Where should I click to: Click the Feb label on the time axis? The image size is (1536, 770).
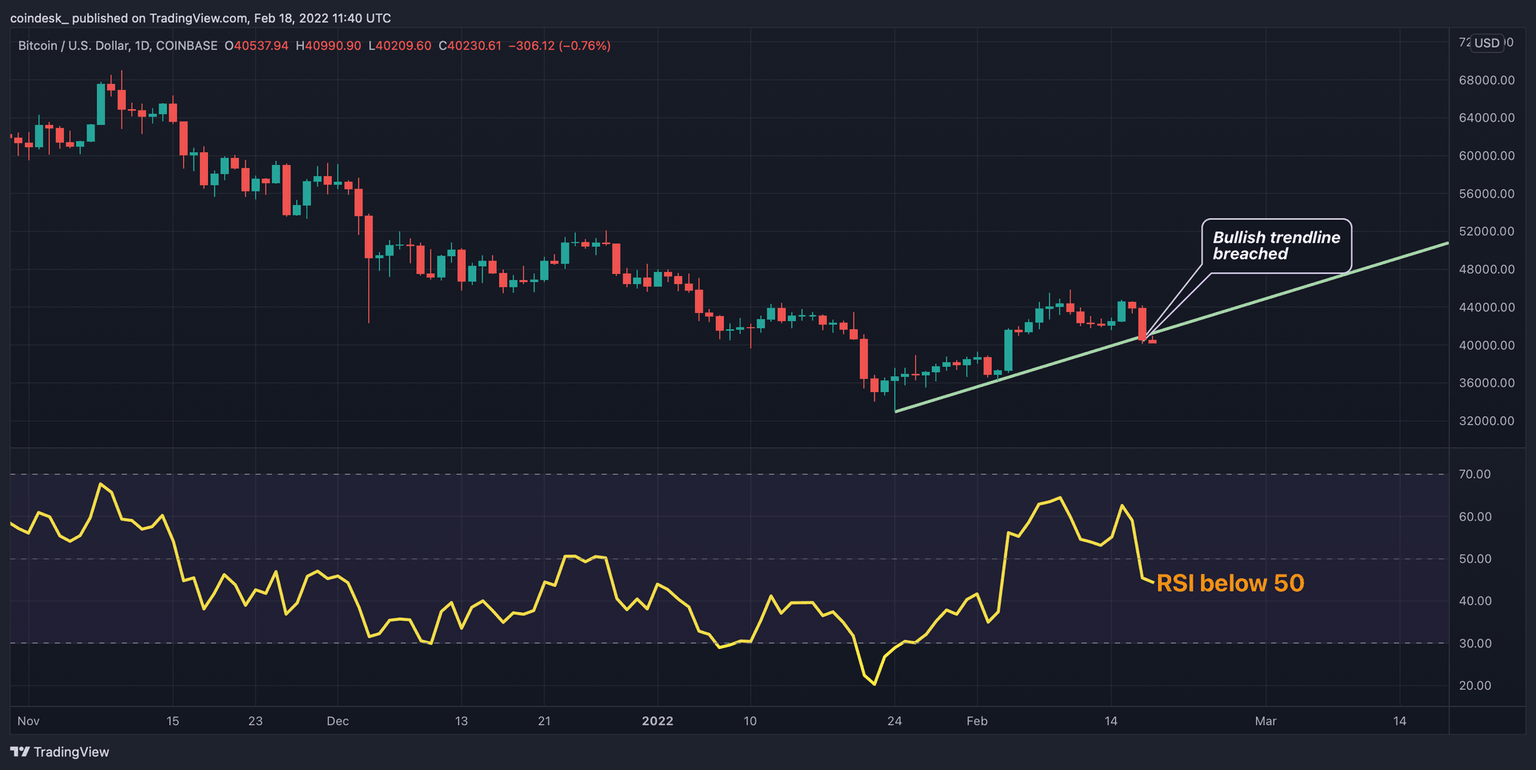978,721
